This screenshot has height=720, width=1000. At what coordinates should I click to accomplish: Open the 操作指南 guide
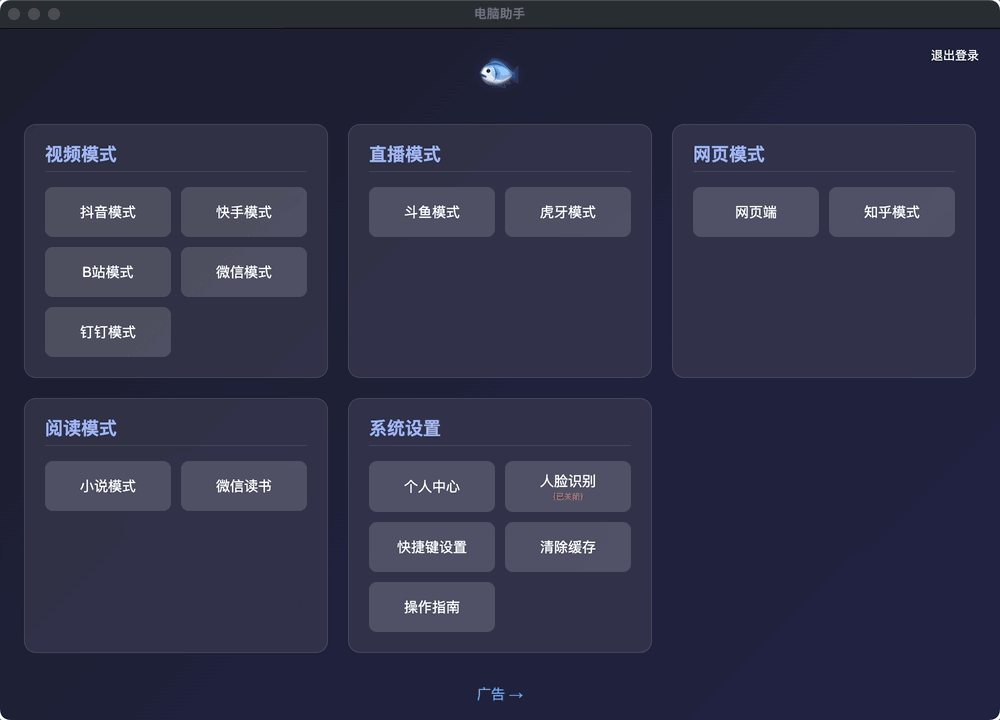[431, 607]
